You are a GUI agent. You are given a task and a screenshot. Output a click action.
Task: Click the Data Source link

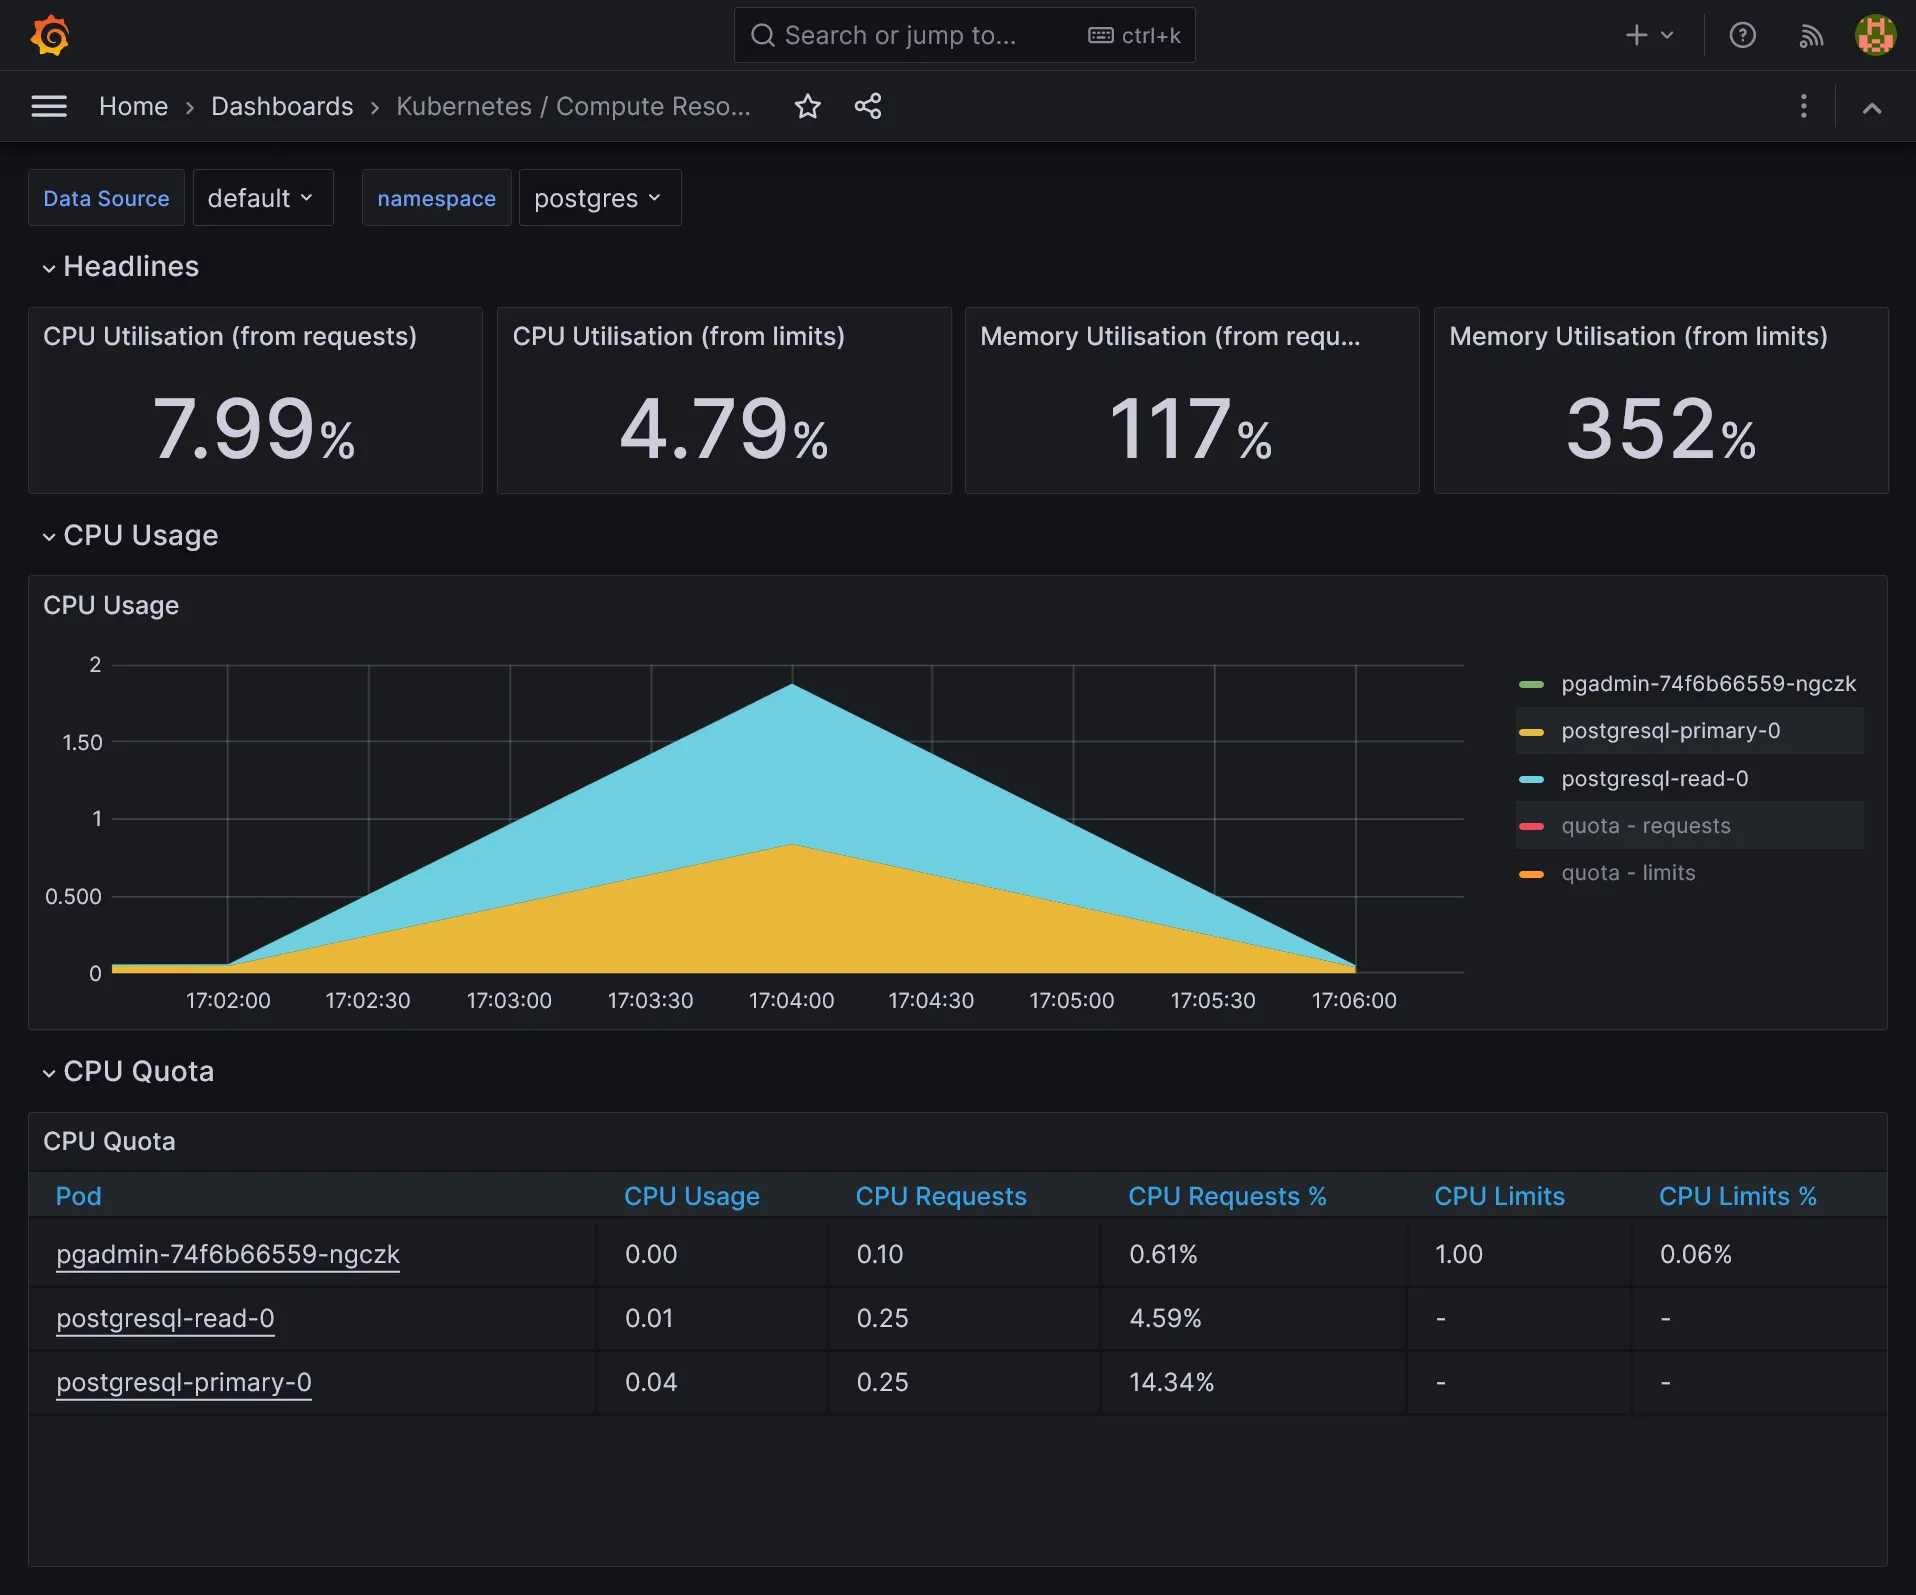click(x=106, y=197)
